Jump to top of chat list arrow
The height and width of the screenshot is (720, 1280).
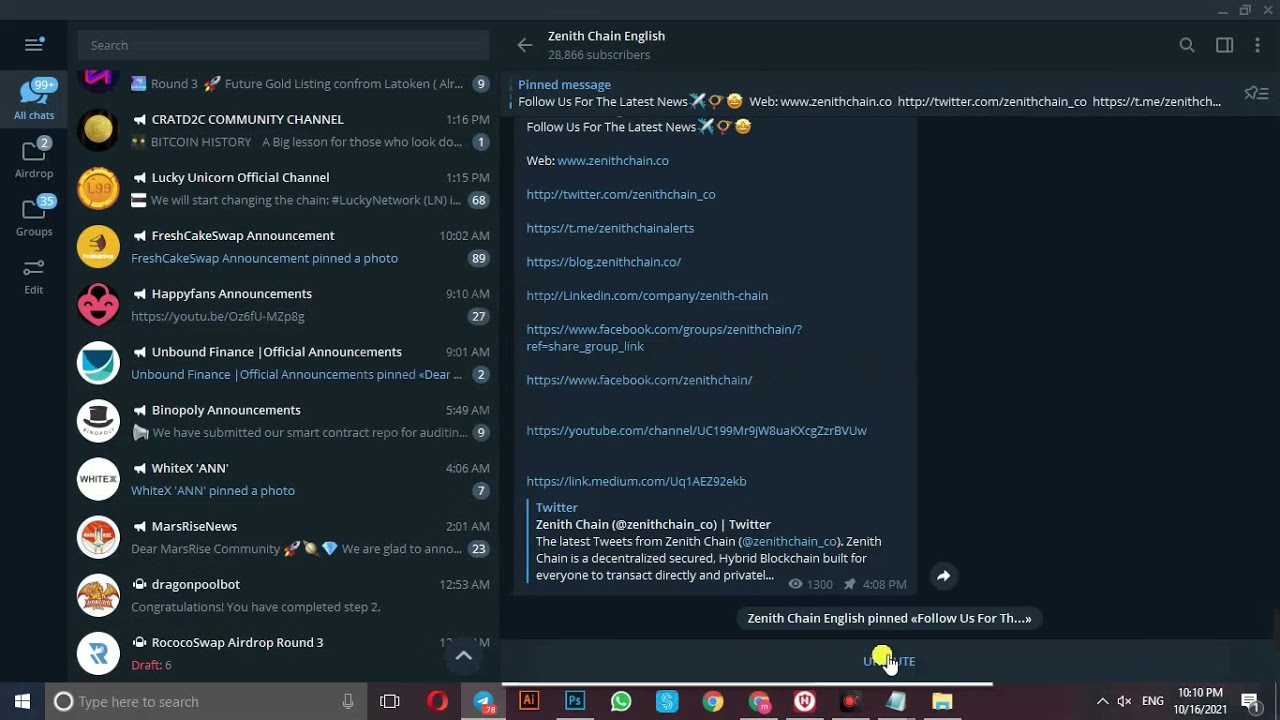(464, 655)
